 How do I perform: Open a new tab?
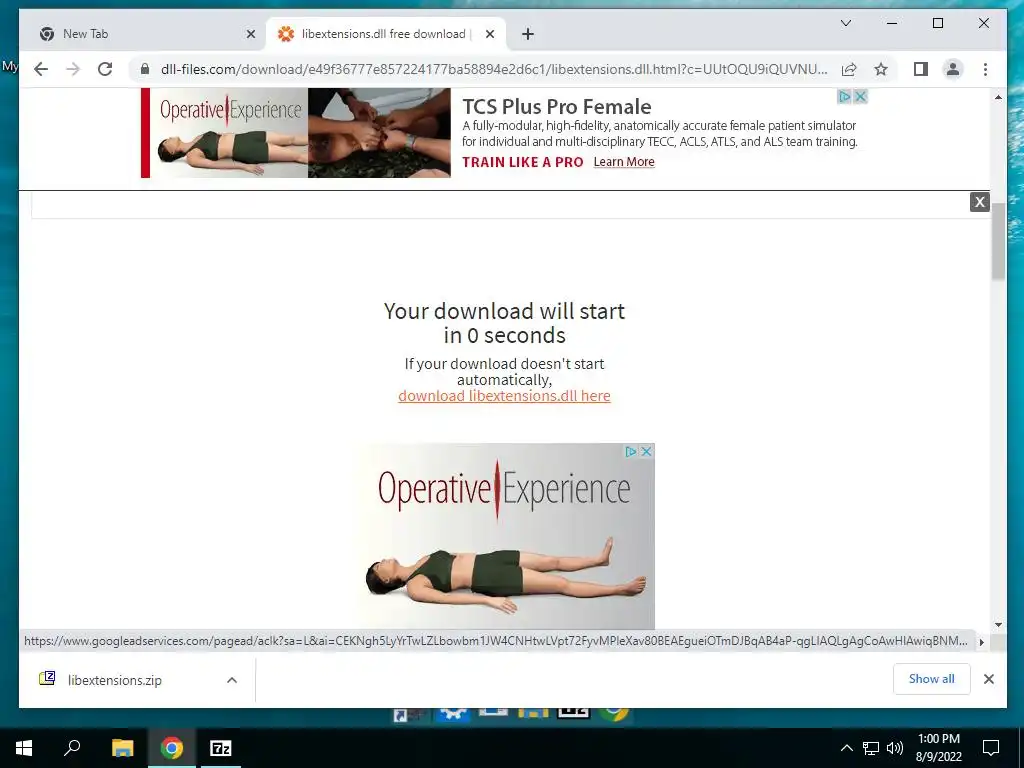(528, 34)
